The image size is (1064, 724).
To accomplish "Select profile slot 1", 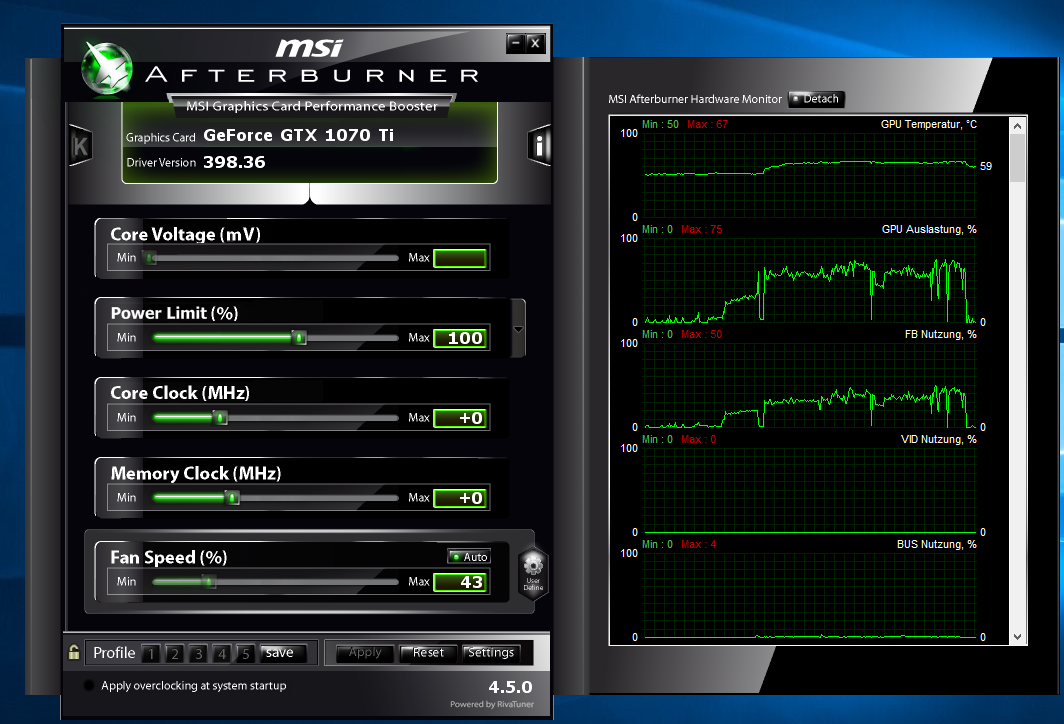I will pyautogui.click(x=151, y=654).
